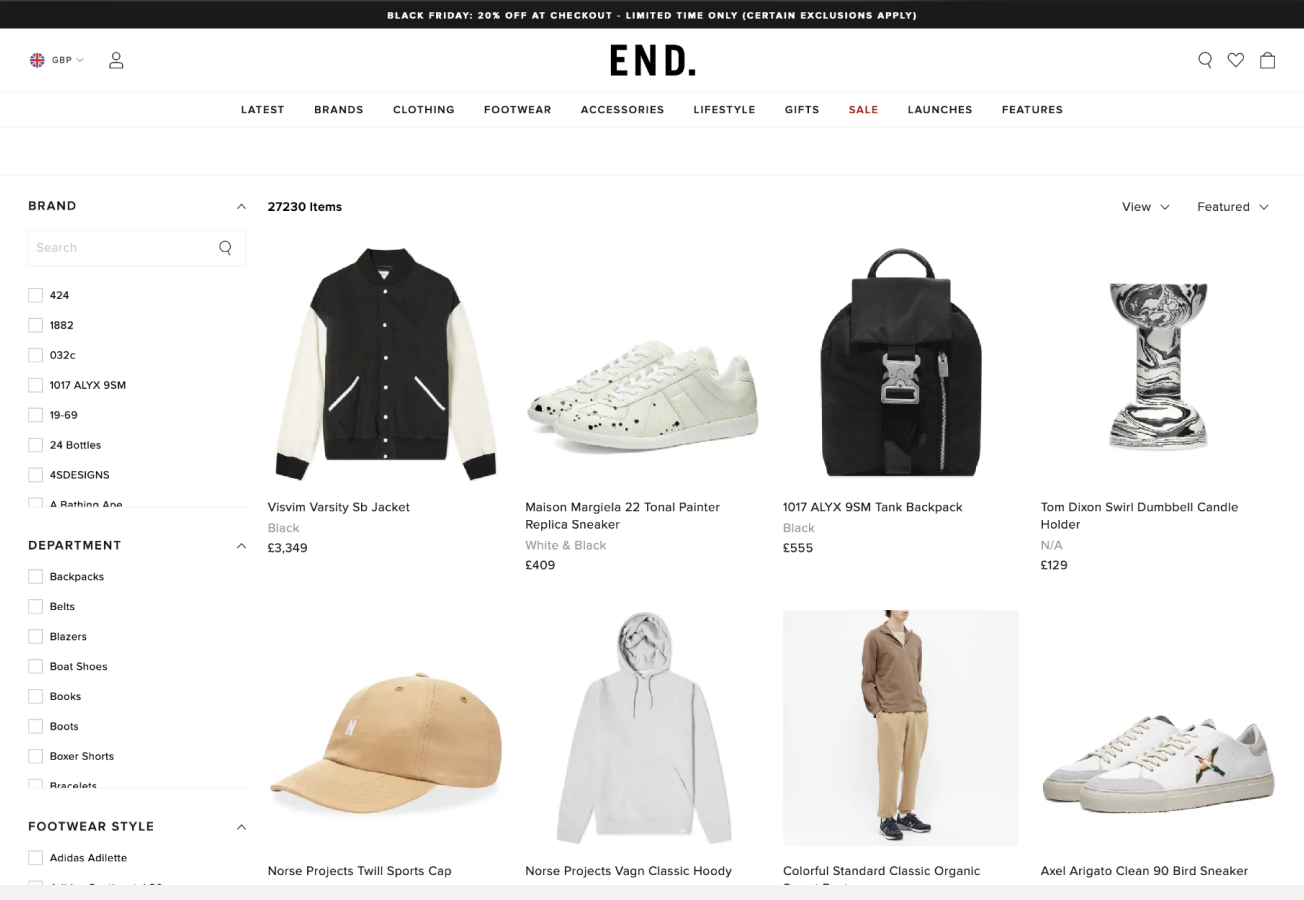Open the wishlist heart icon

click(1236, 60)
